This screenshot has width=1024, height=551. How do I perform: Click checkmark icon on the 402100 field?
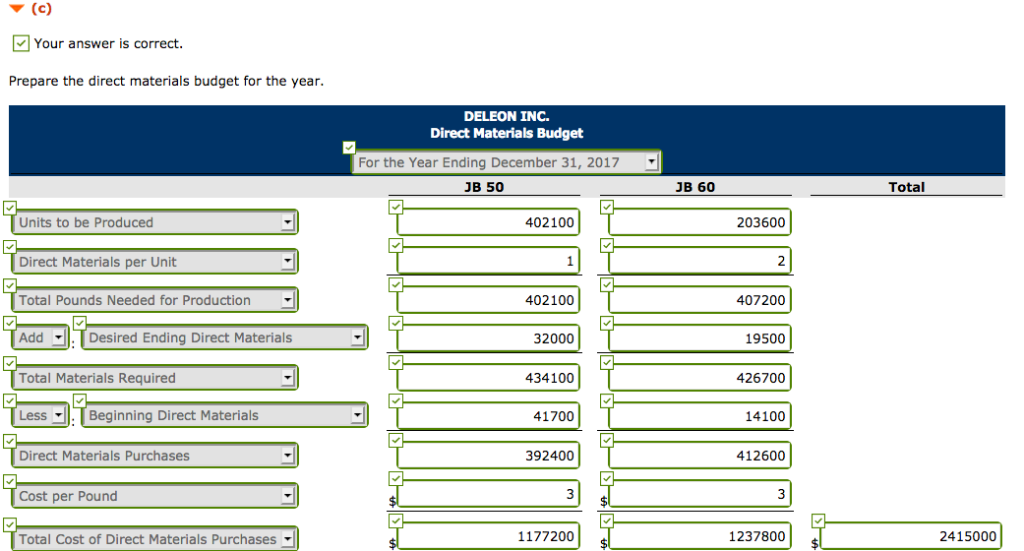tap(396, 207)
